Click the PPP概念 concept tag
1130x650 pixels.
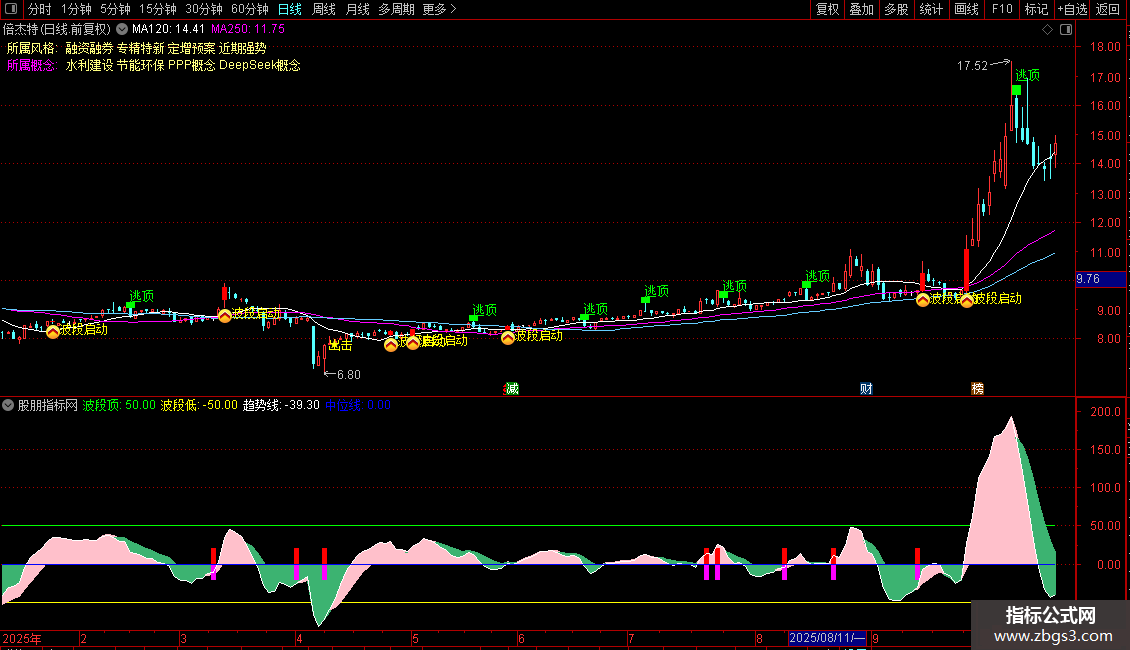pyautogui.click(x=192, y=66)
